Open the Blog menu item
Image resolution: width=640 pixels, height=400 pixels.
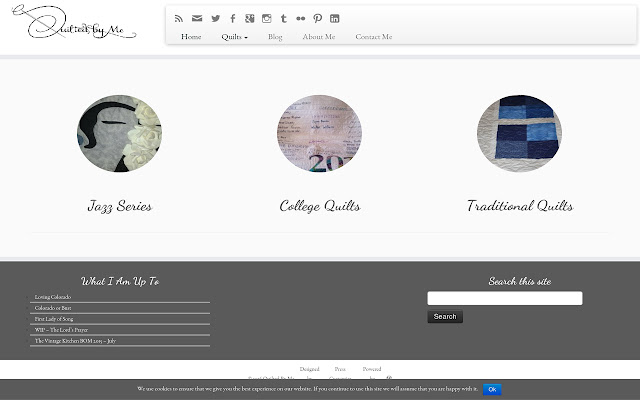pyautogui.click(x=275, y=37)
